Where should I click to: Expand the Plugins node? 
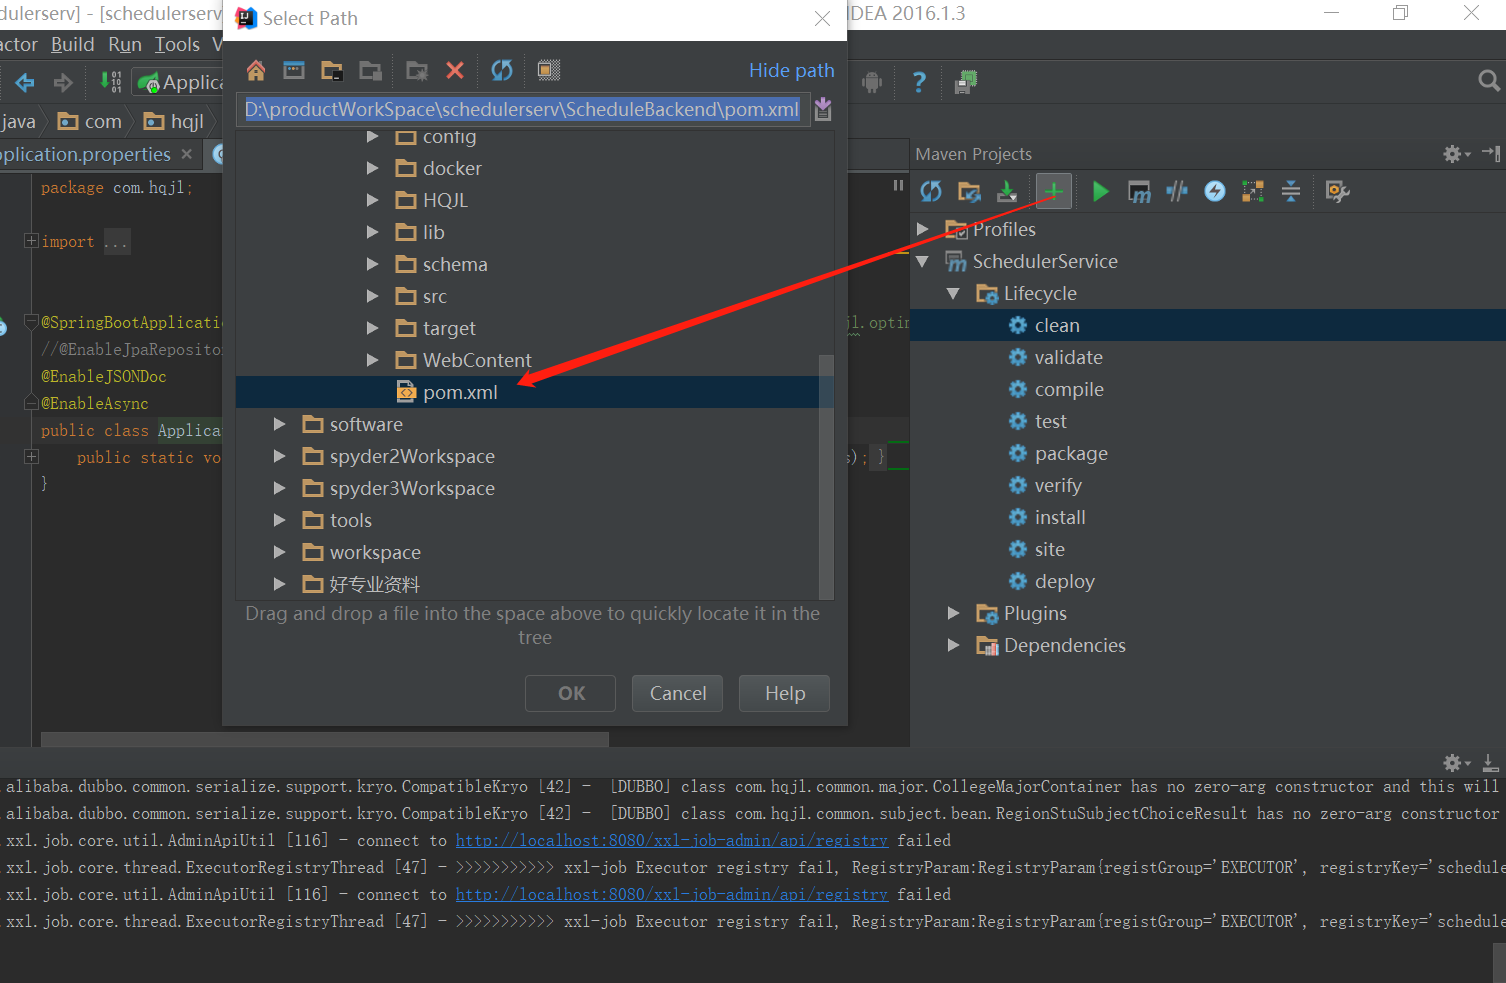click(x=953, y=613)
